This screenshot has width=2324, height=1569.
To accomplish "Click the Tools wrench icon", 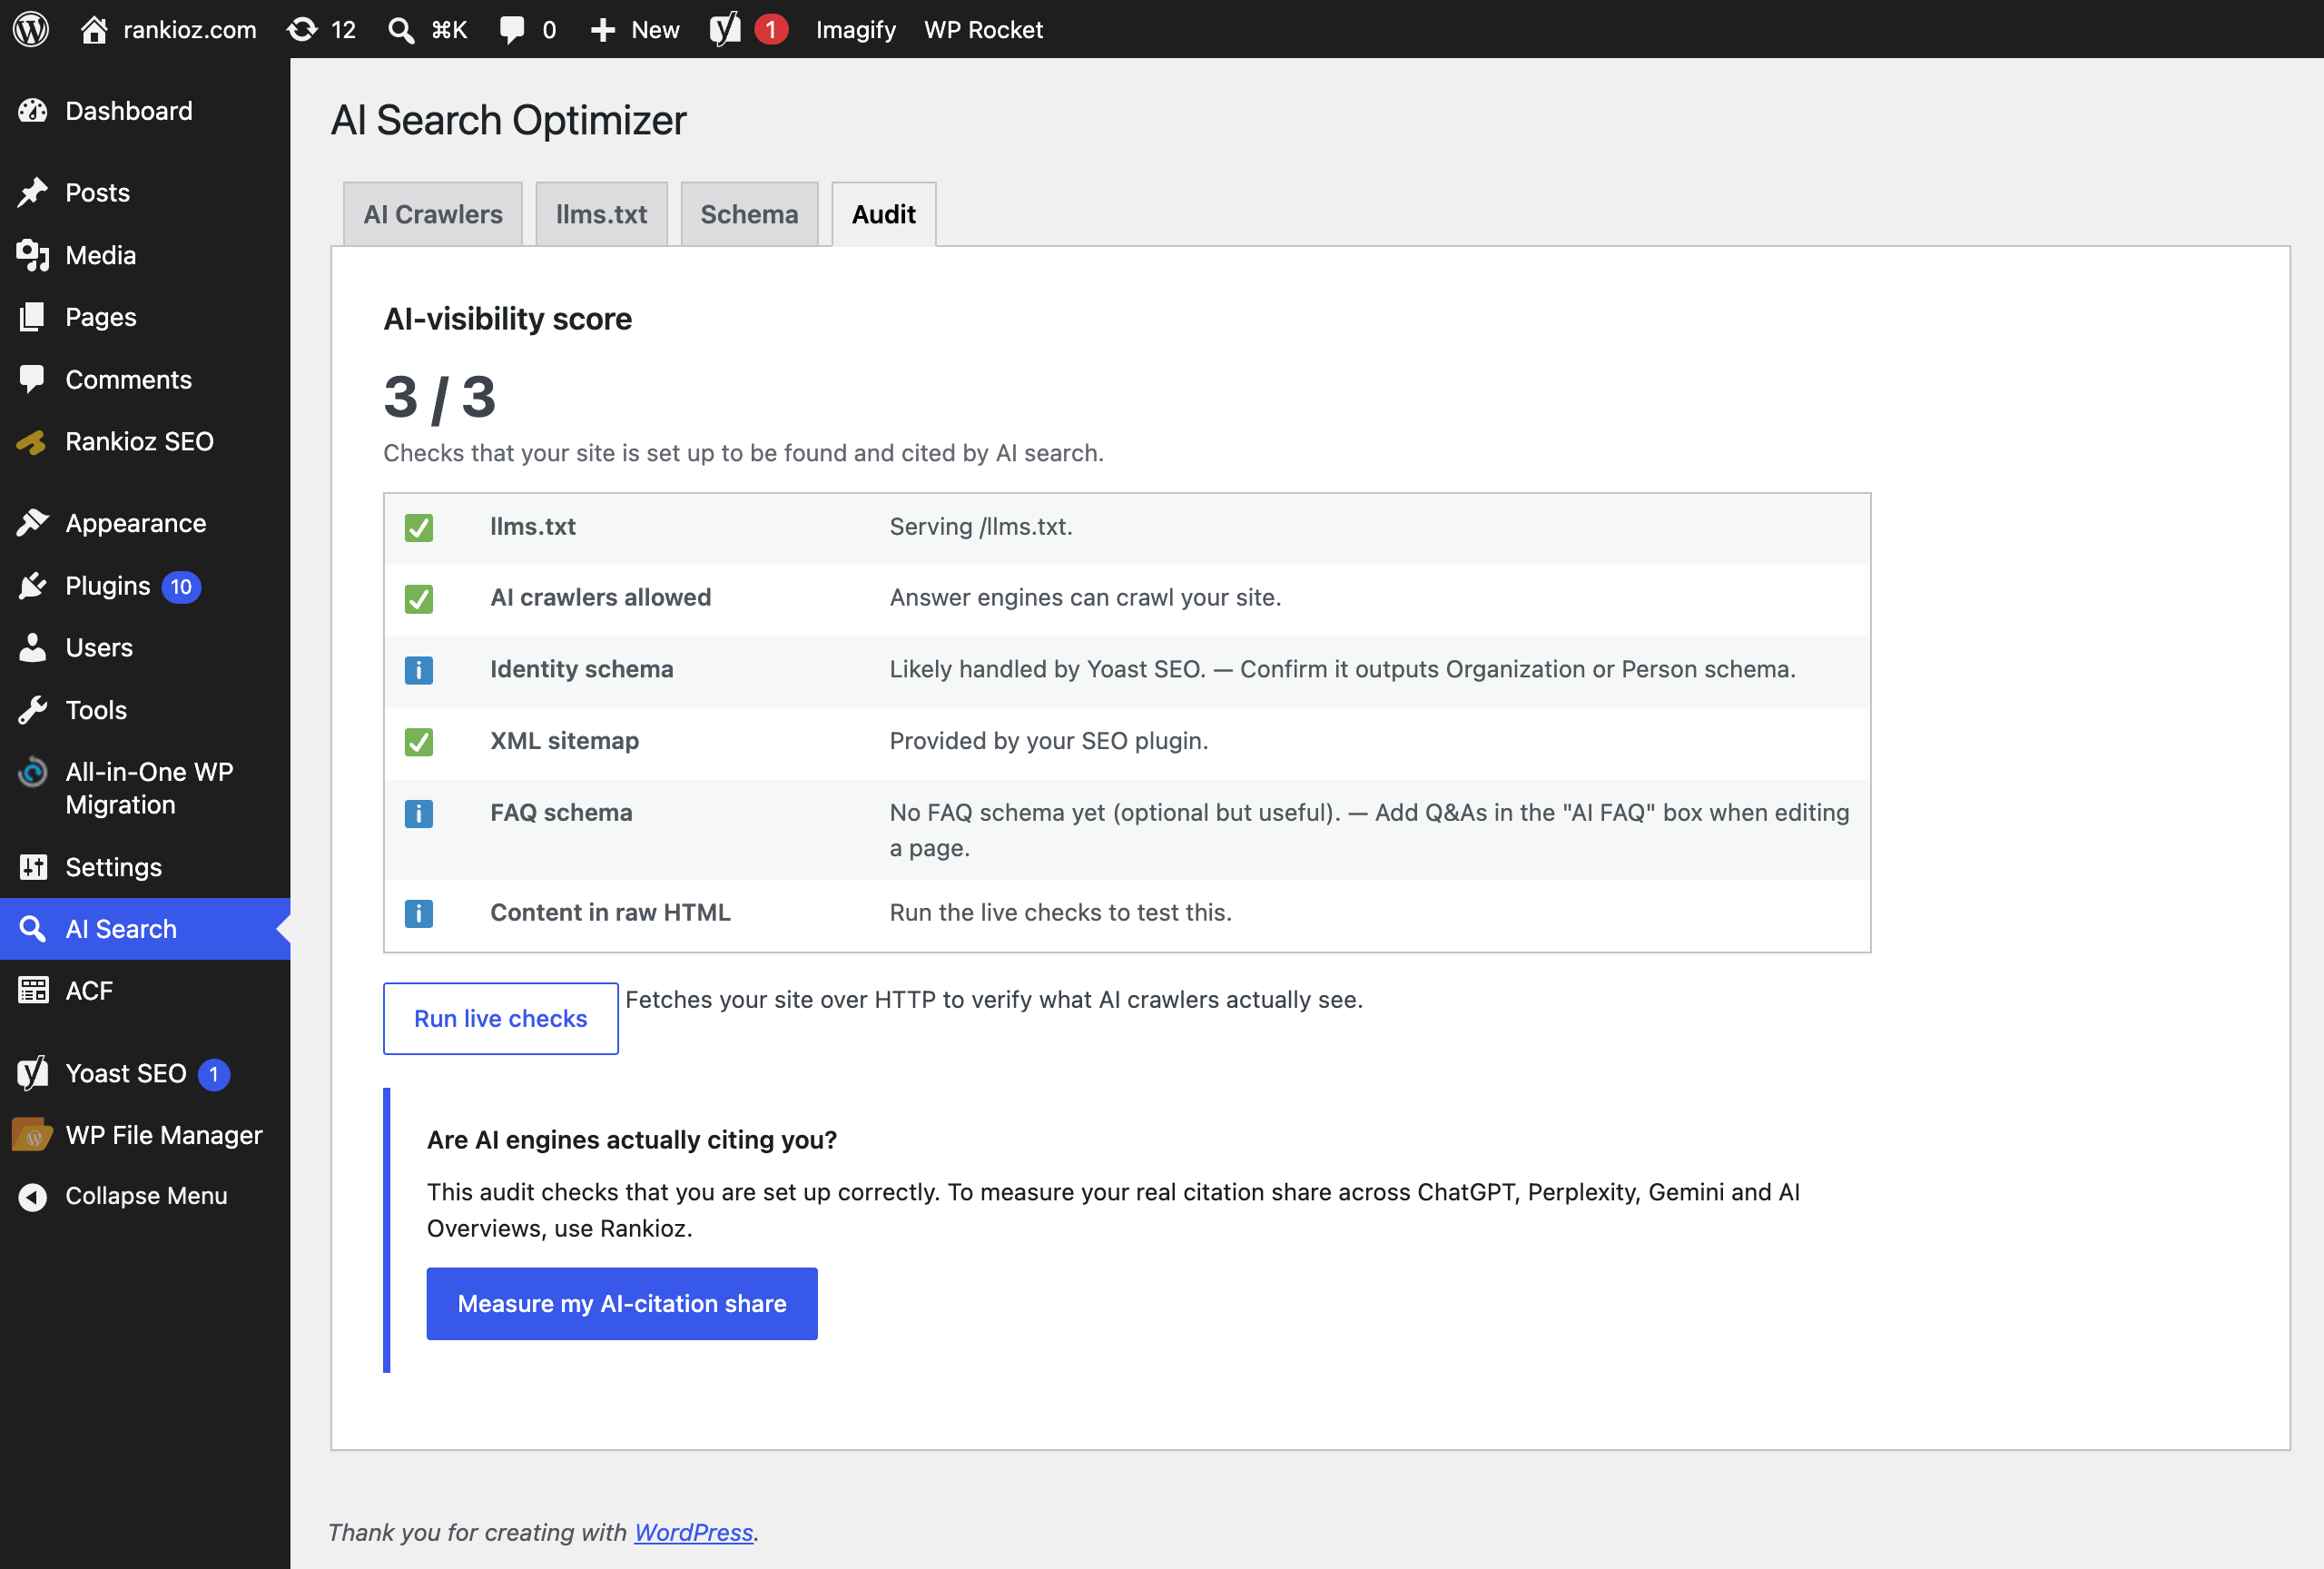I will [33, 710].
